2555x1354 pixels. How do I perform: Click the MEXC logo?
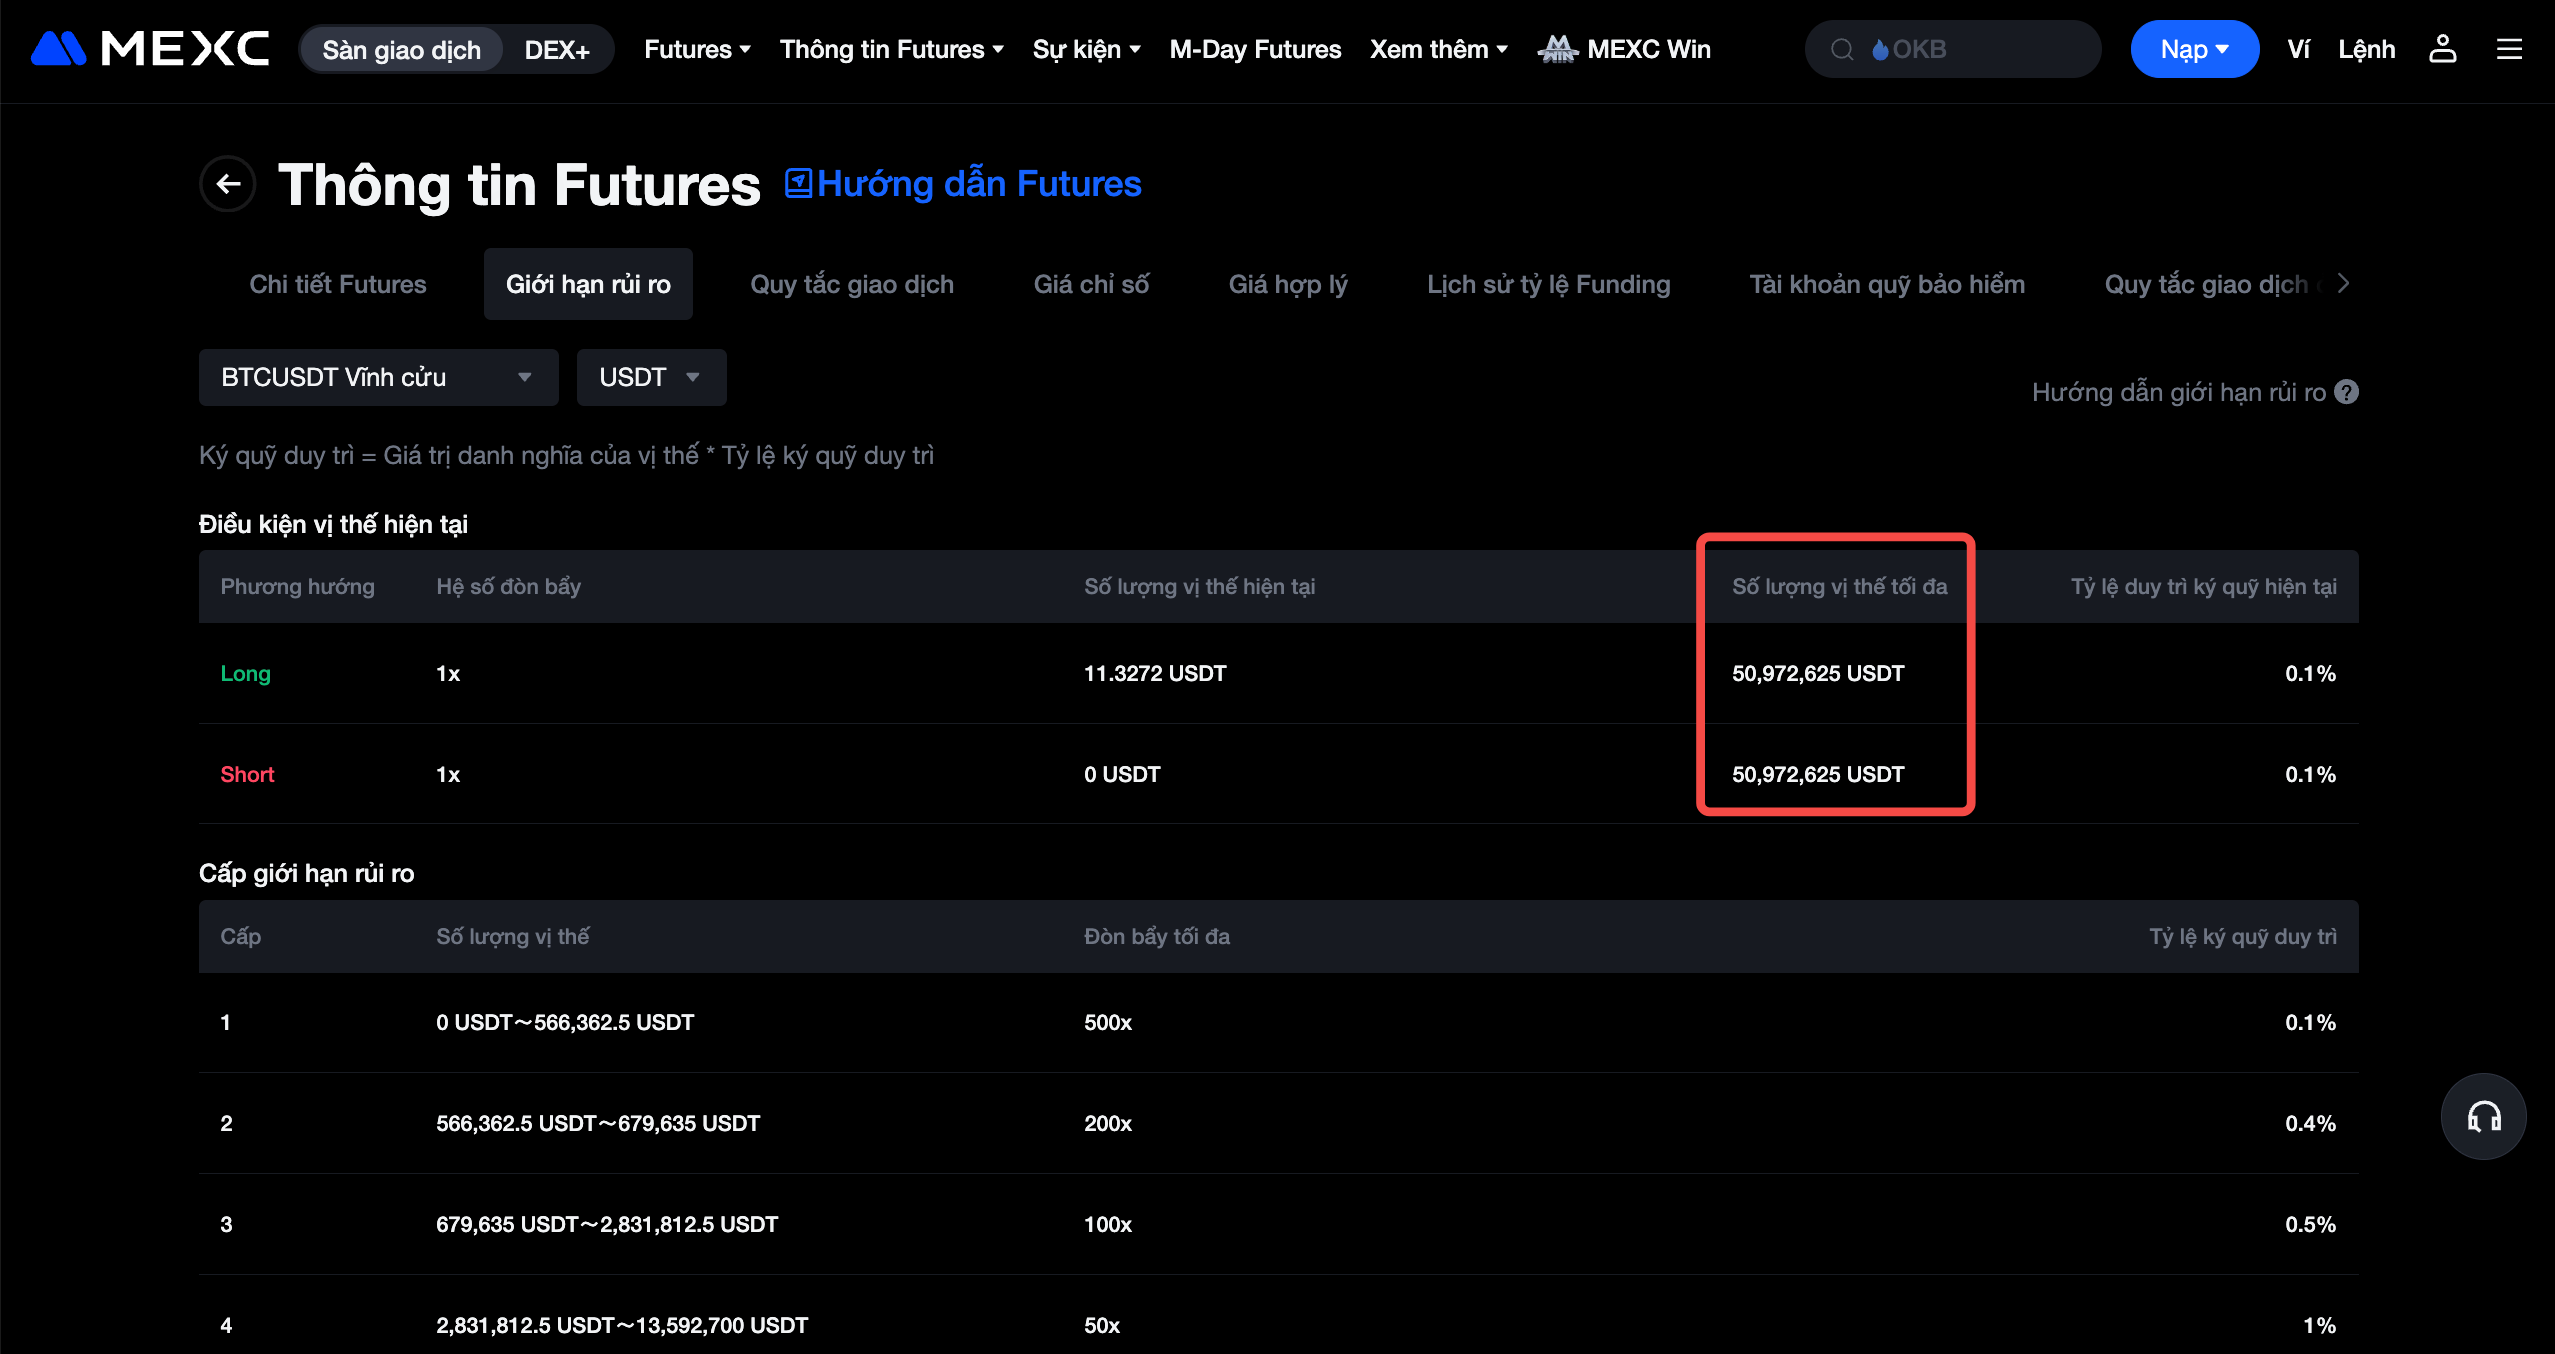[150, 49]
